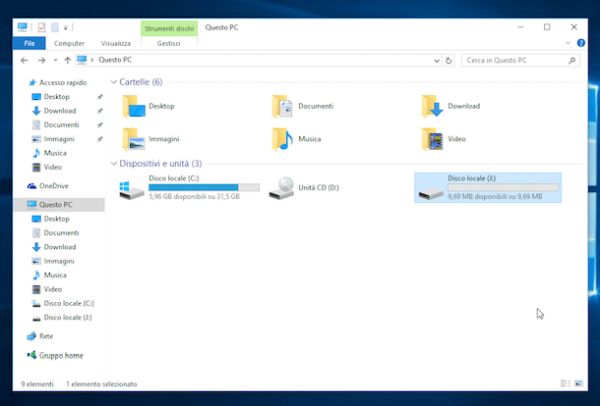
Task: Collapse the Cartelle (6) group
Action: [113, 81]
